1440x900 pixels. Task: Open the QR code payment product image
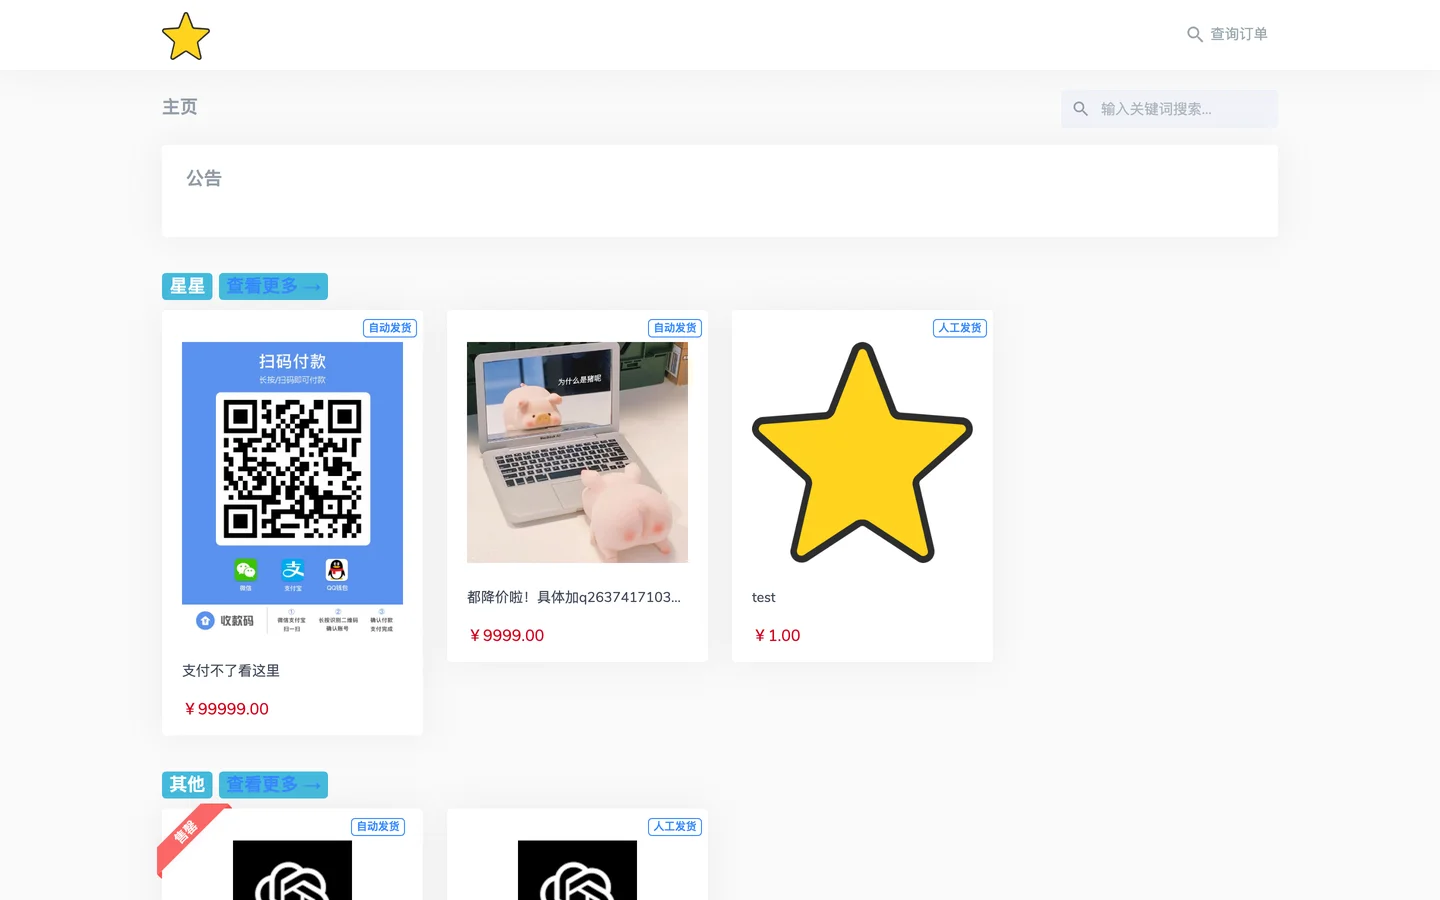pos(292,489)
